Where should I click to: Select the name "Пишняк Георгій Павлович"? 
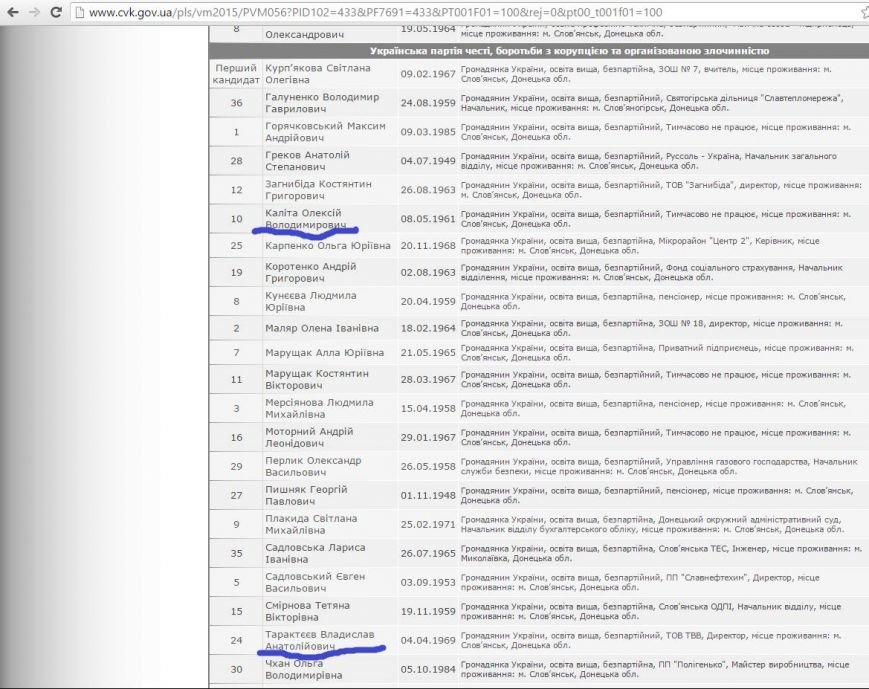pos(306,496)
